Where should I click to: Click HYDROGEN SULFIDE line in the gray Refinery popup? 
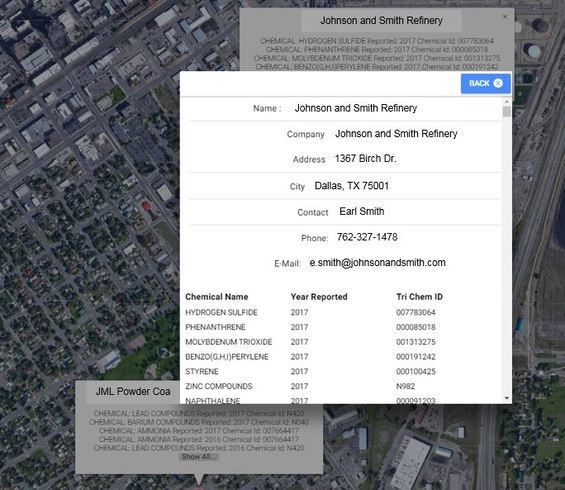pyautogui.click(x=377, y=41)
